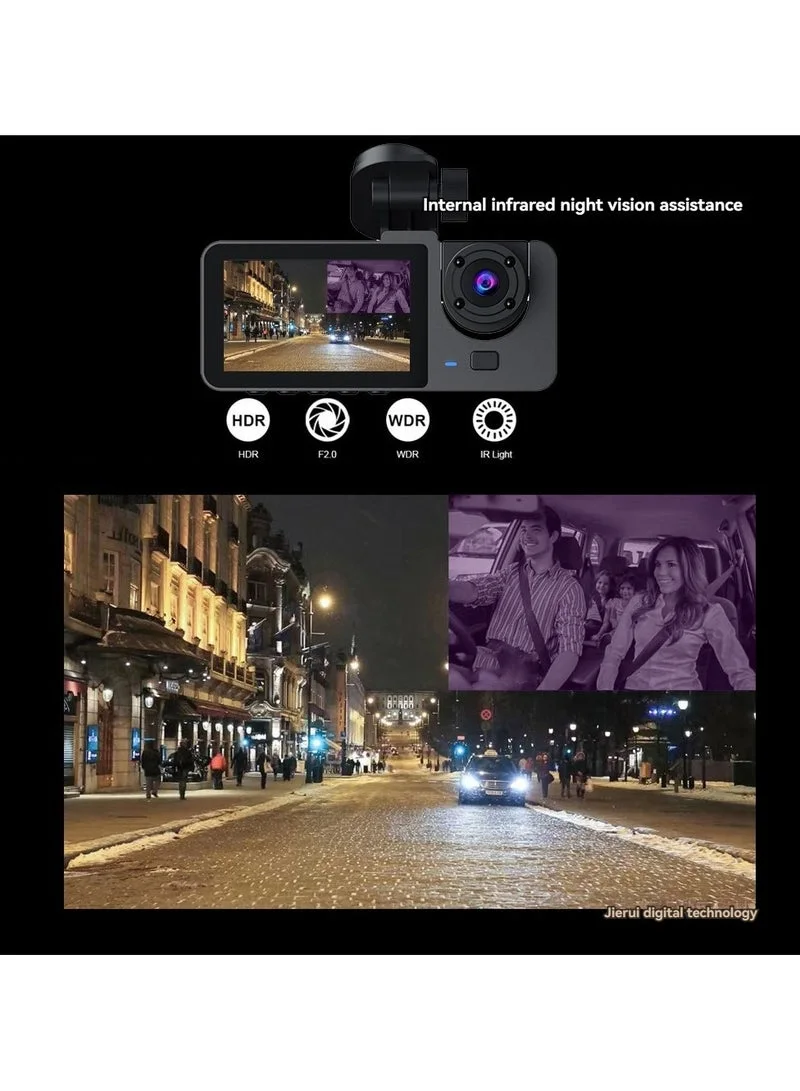Viewport: 800px width, 1091px height.
Task: Click the "HDR" text label under icon
Action: (x=248, y=455)
